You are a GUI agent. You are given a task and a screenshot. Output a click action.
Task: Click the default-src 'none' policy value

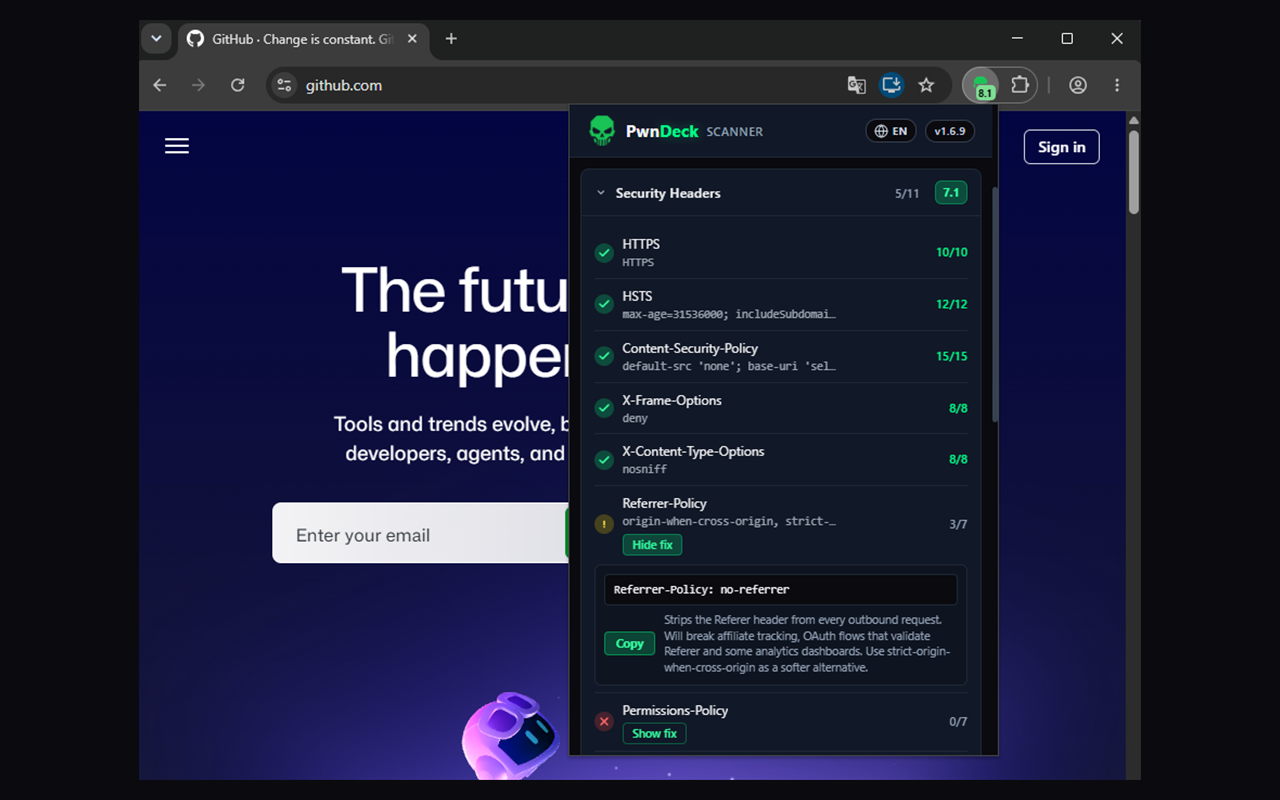[x=729, y=366]
